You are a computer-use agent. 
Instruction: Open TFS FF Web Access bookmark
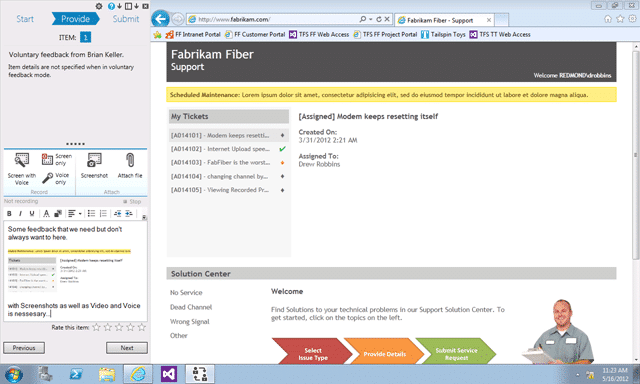click(319, 35)
